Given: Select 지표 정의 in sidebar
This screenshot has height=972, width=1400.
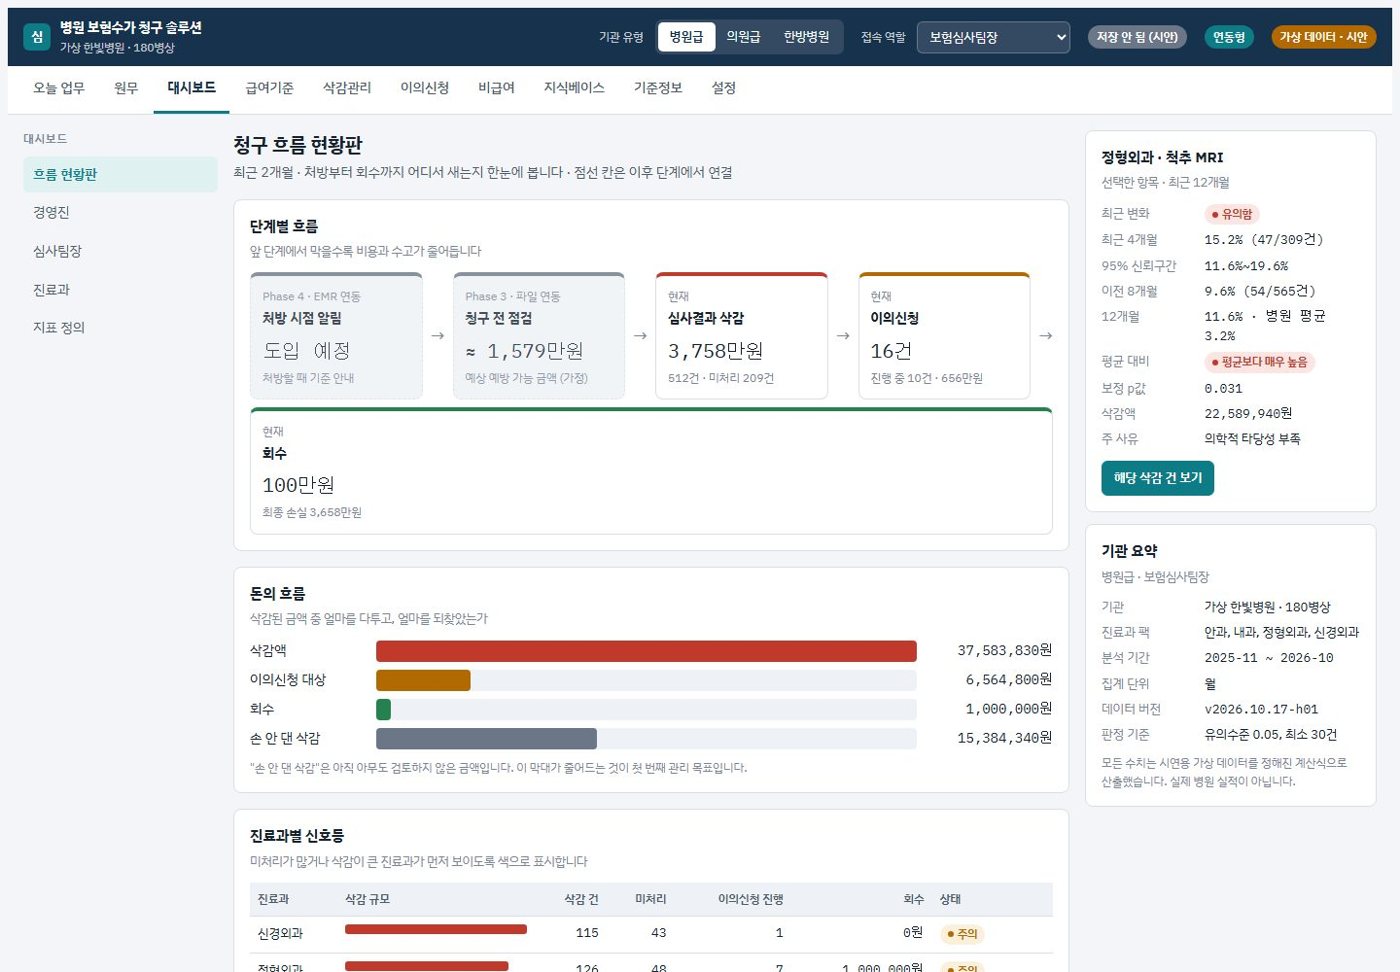Looking at the screenshot, I should pyautogui.click(x=120, y=327).
